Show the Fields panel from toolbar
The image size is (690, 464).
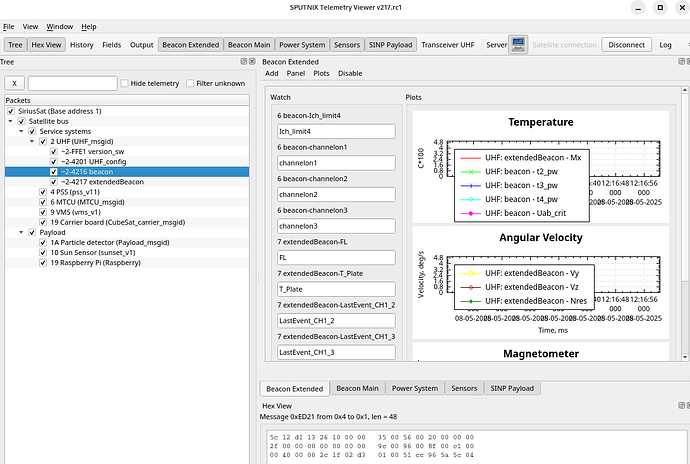112,45
